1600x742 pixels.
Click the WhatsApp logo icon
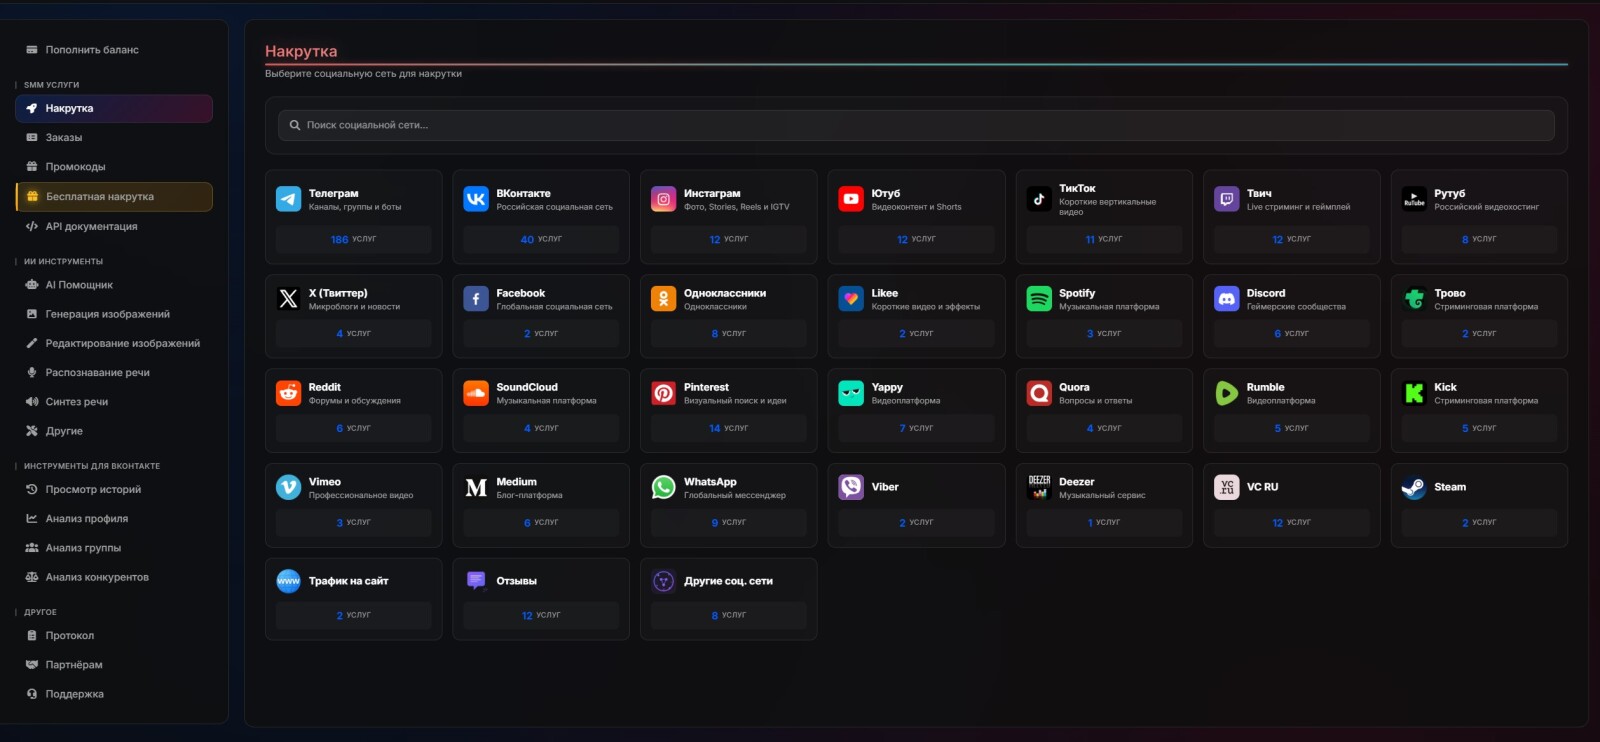tap(663, 487)
